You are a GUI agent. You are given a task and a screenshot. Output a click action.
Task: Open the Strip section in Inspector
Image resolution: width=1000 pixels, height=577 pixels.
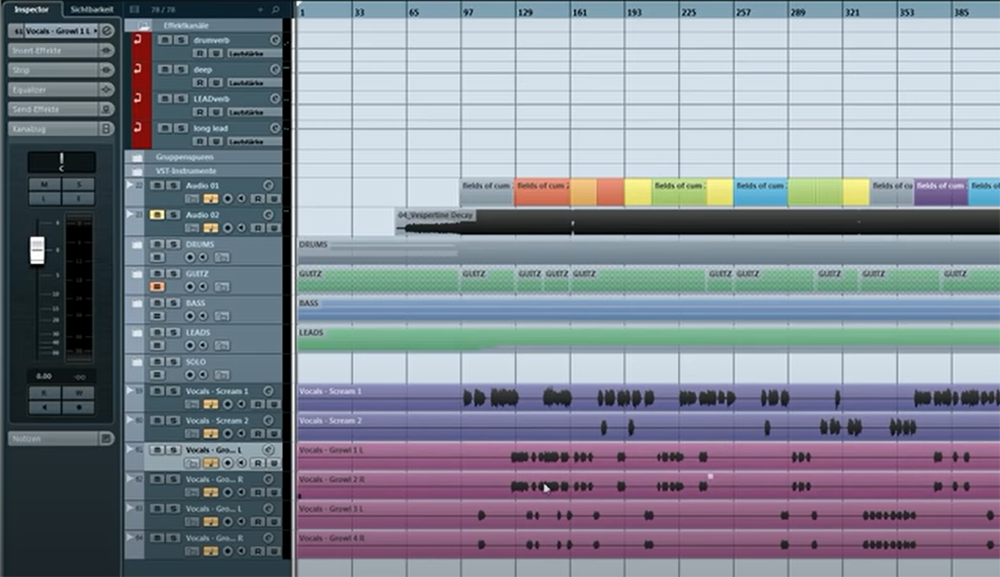[x=54, y=69]
